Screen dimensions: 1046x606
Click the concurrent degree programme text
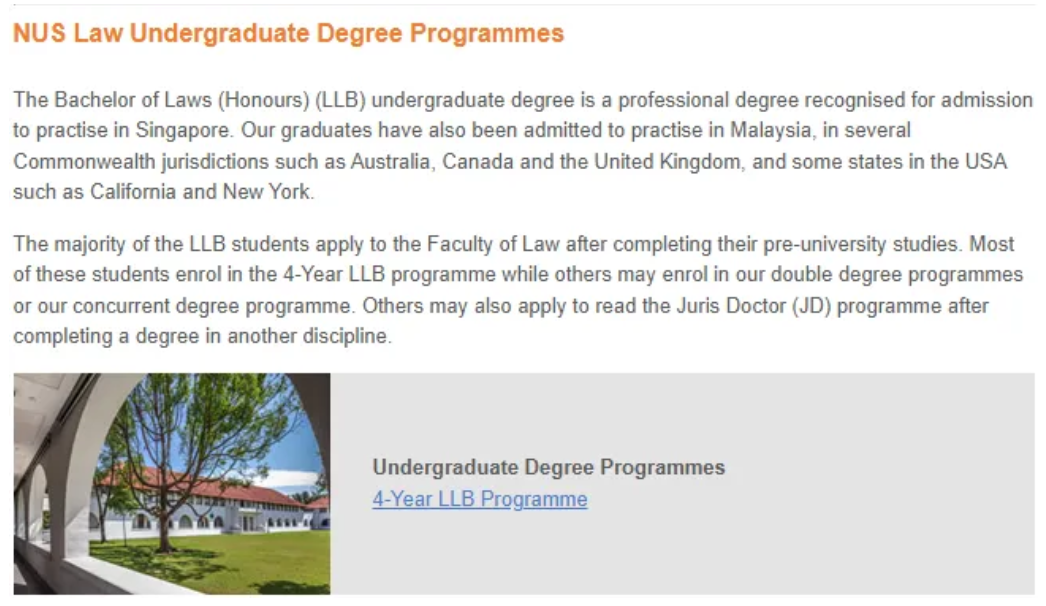pyautogui.click(x=211, y=306)
